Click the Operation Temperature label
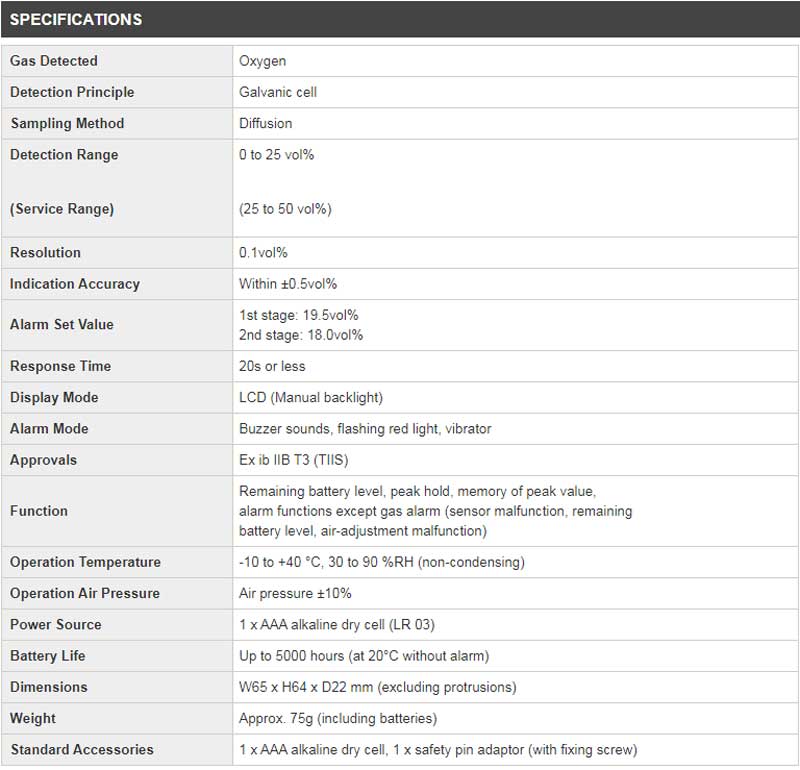 pos(85,562)
